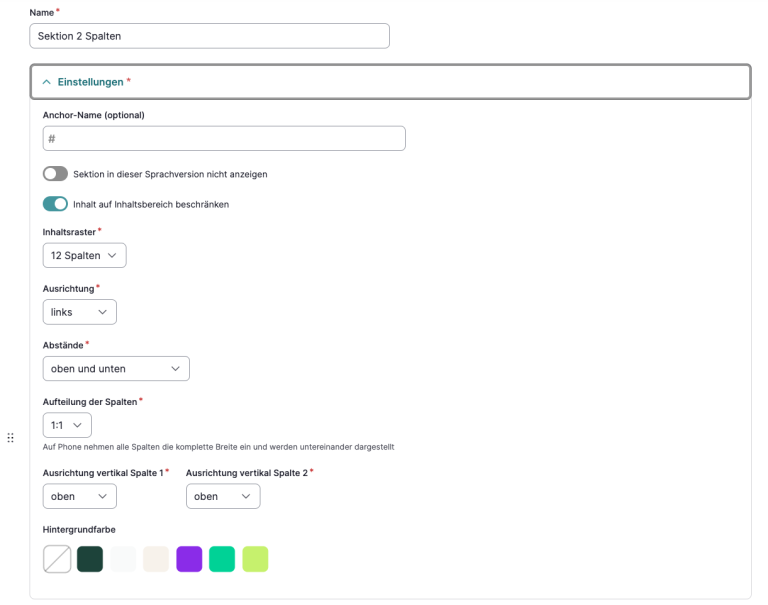Open vertical alignment dropdown for Spalte 2
768x605 pixels.
tap(222, 497)
